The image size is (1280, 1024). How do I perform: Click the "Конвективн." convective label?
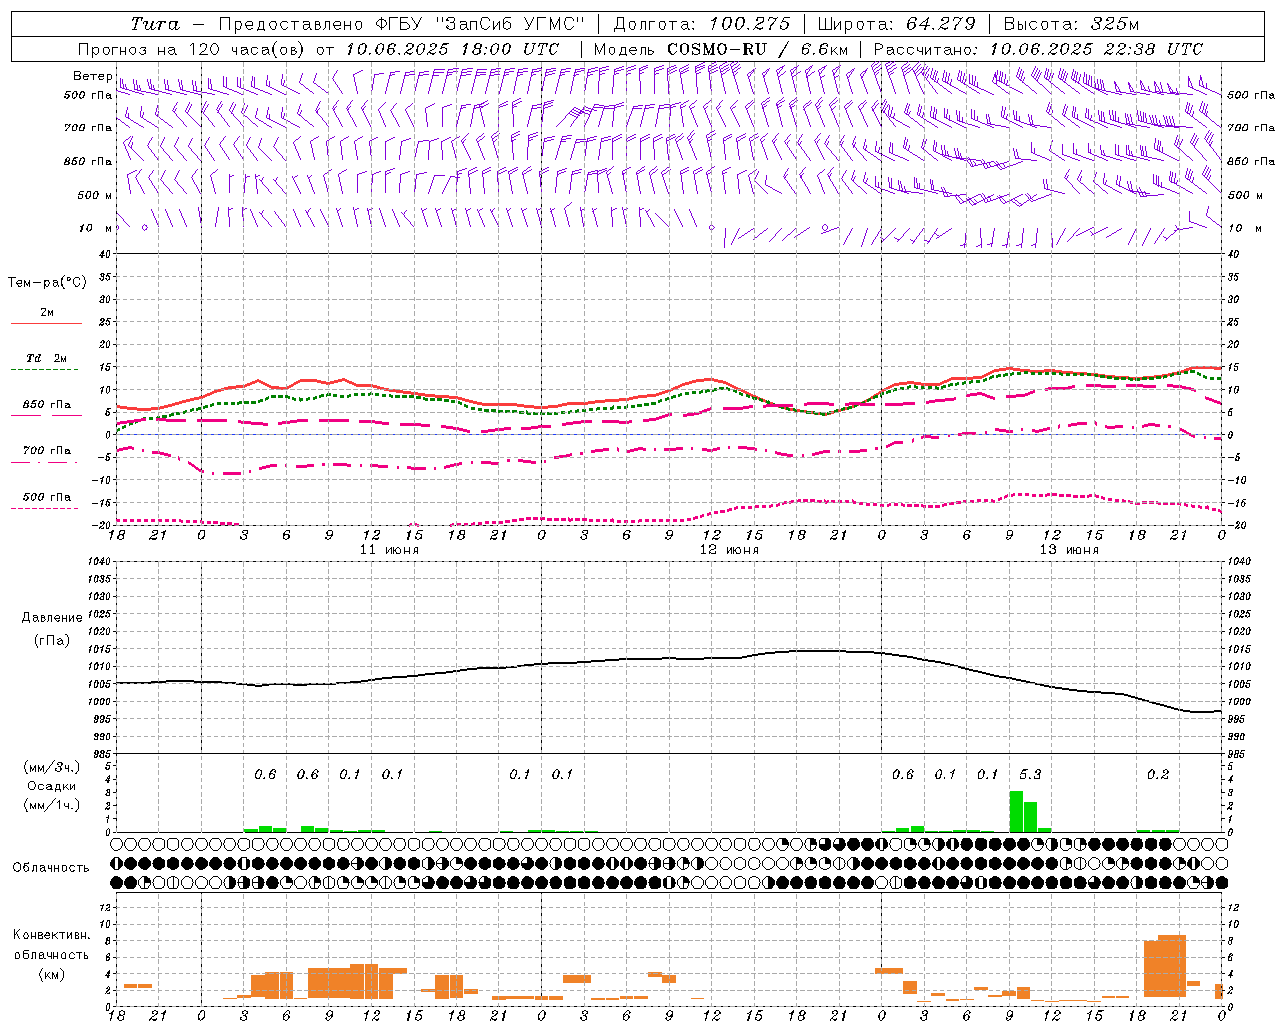(x=51, y=935)
